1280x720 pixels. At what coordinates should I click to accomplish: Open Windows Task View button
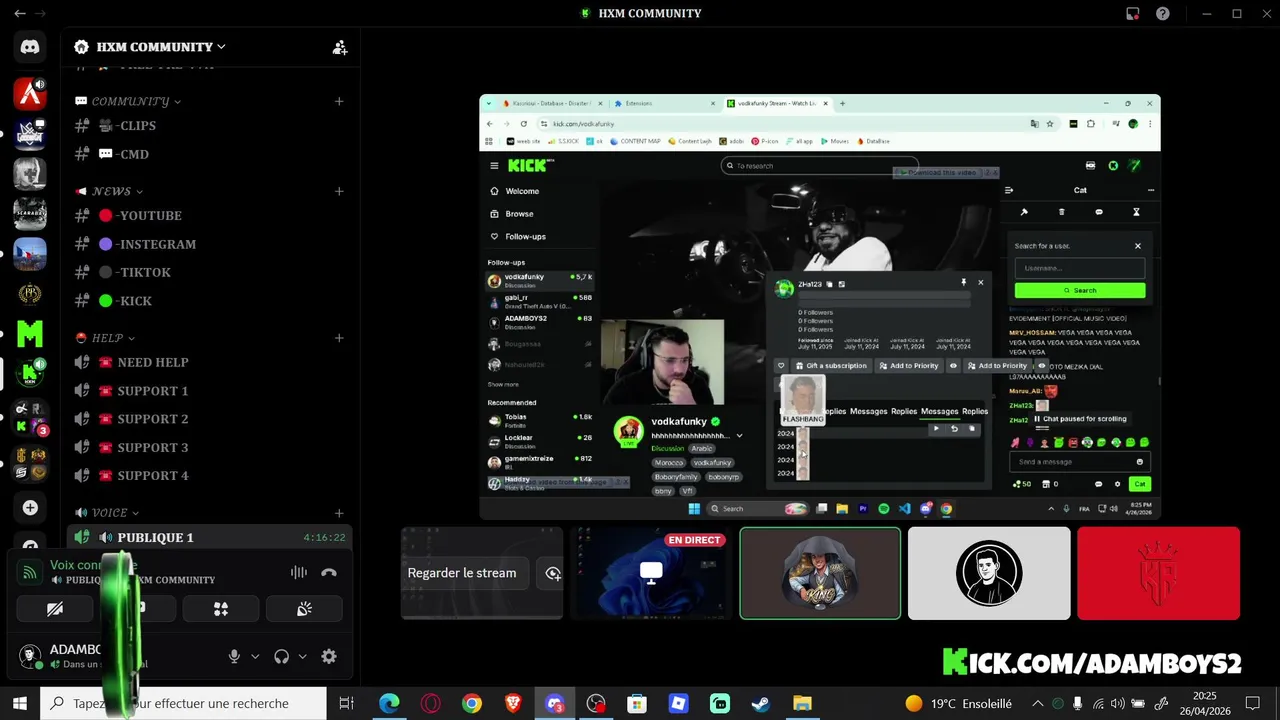click(346, 704)
